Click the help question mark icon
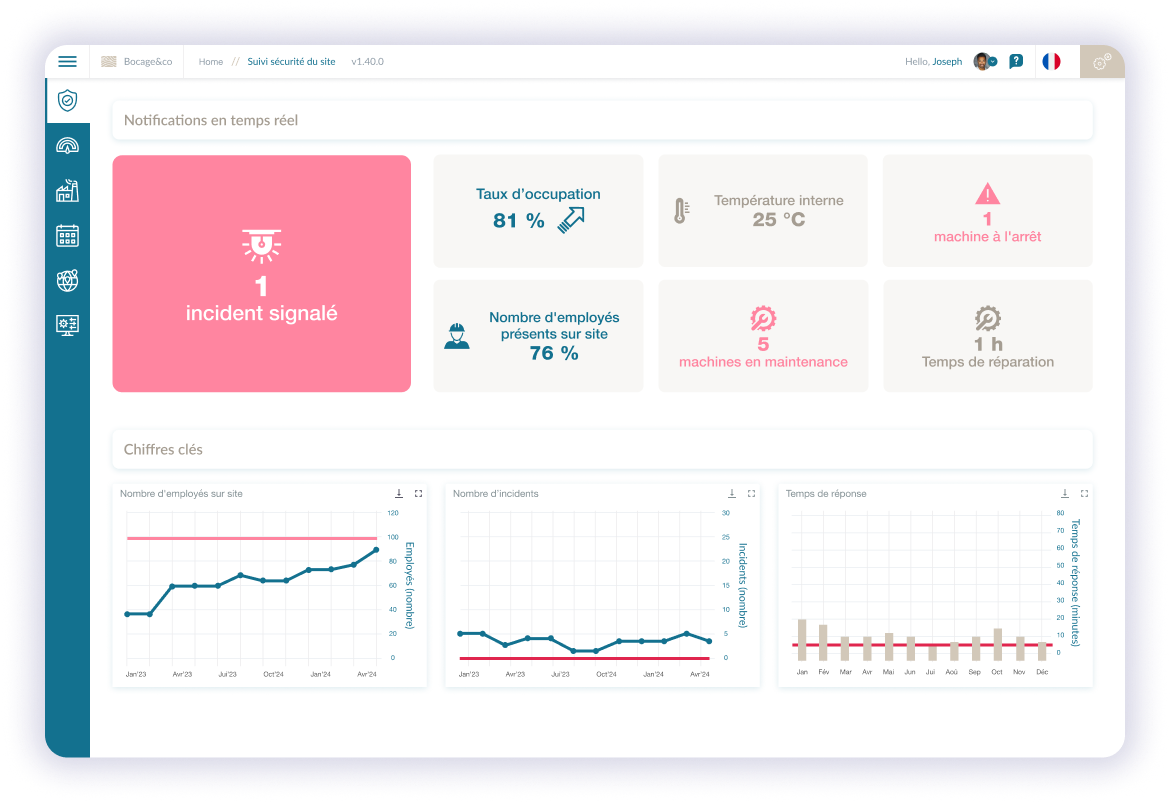The height and width of the screenshot is (803, 1170). click(1016, 62)
